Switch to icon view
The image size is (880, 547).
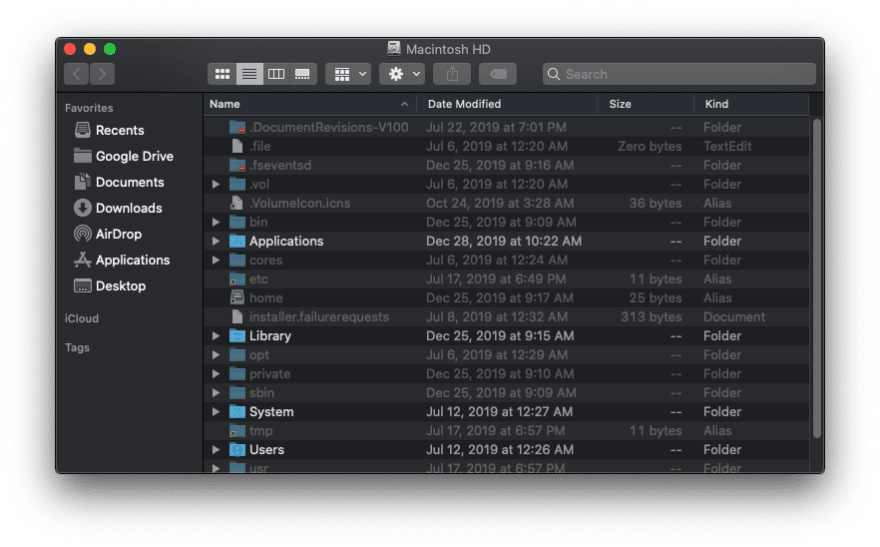pyautogui.click(x=222, y=74)
